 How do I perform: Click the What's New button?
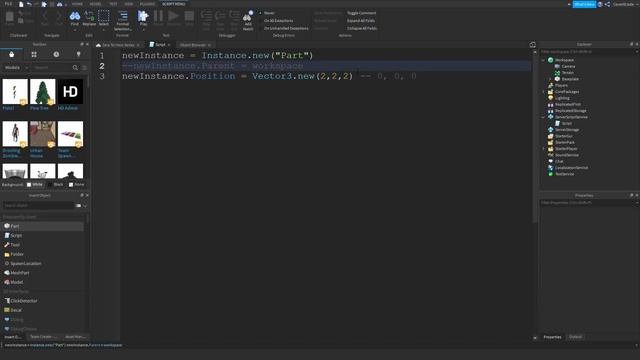click(584, 4)
